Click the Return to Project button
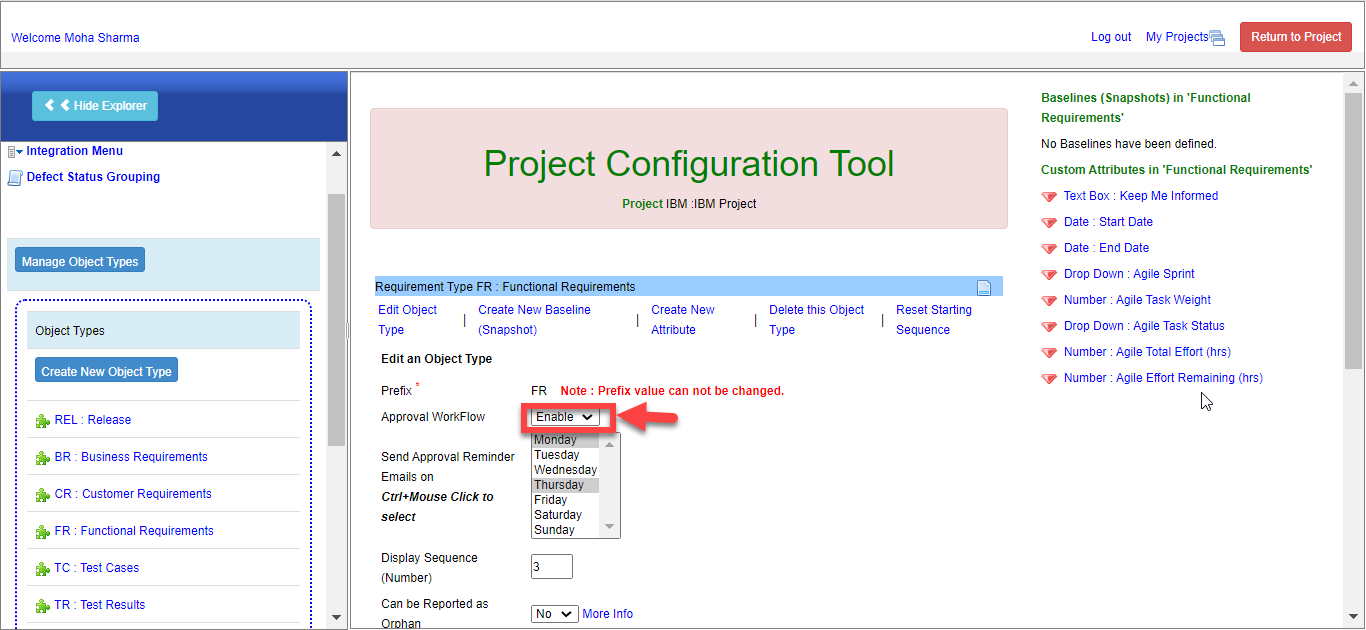The image size is (1366, 630). 1296,37
